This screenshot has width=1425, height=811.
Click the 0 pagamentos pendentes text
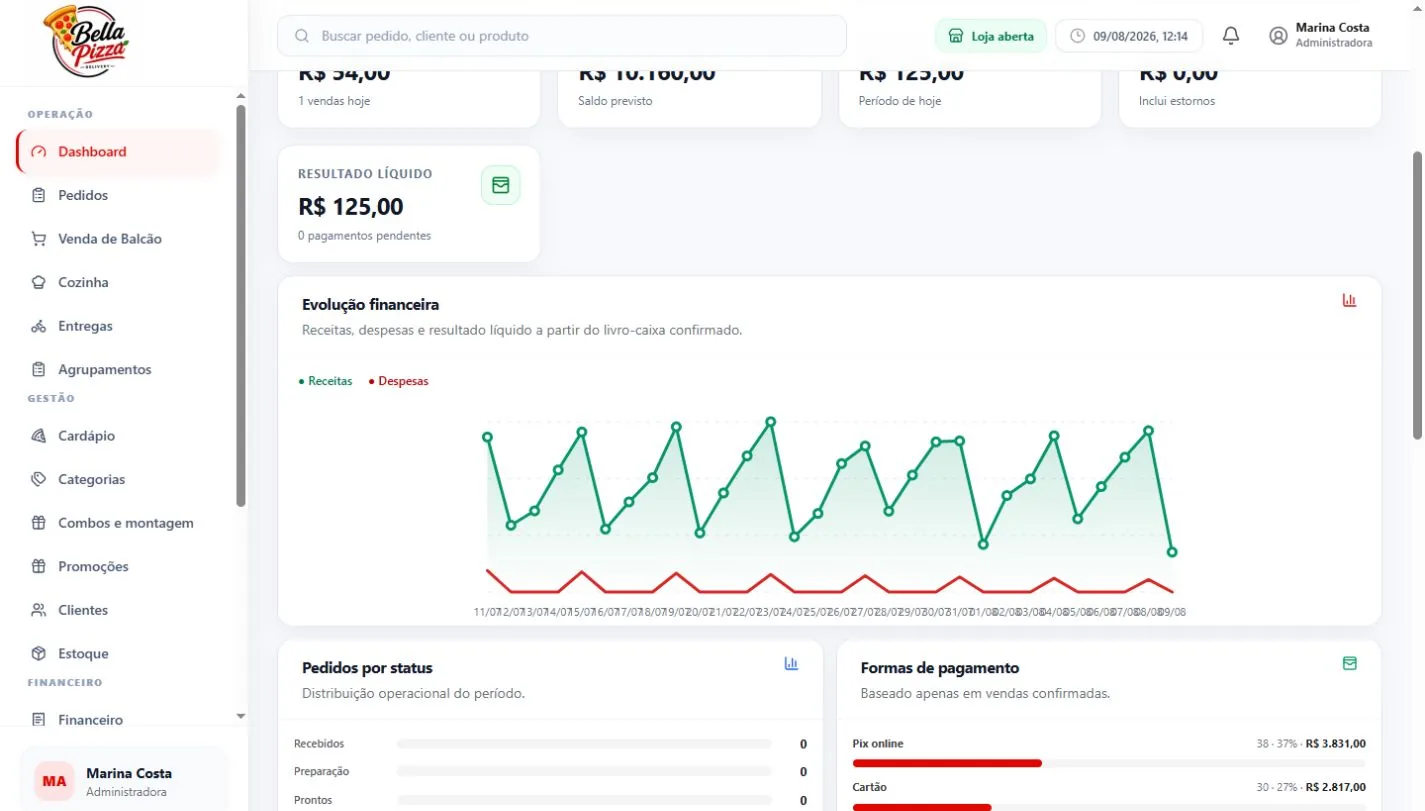(365, 236)
